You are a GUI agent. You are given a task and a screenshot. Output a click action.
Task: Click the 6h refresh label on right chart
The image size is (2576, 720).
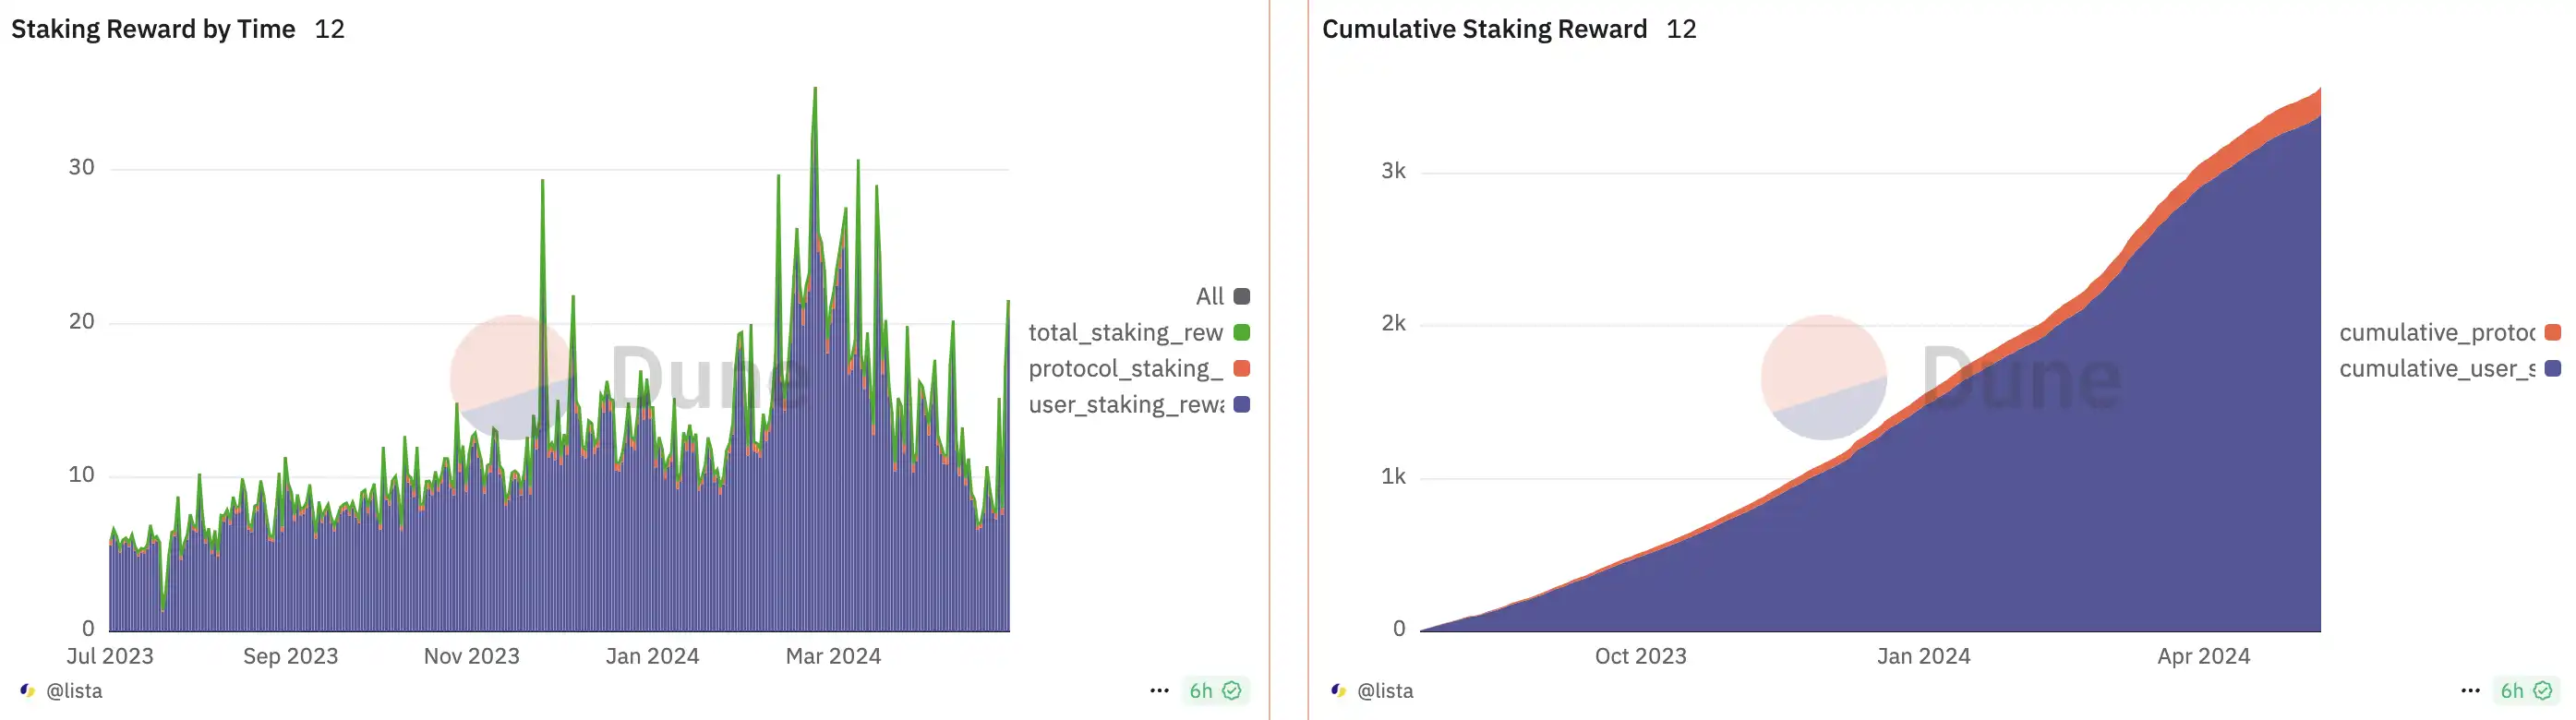pos(2511,690)
